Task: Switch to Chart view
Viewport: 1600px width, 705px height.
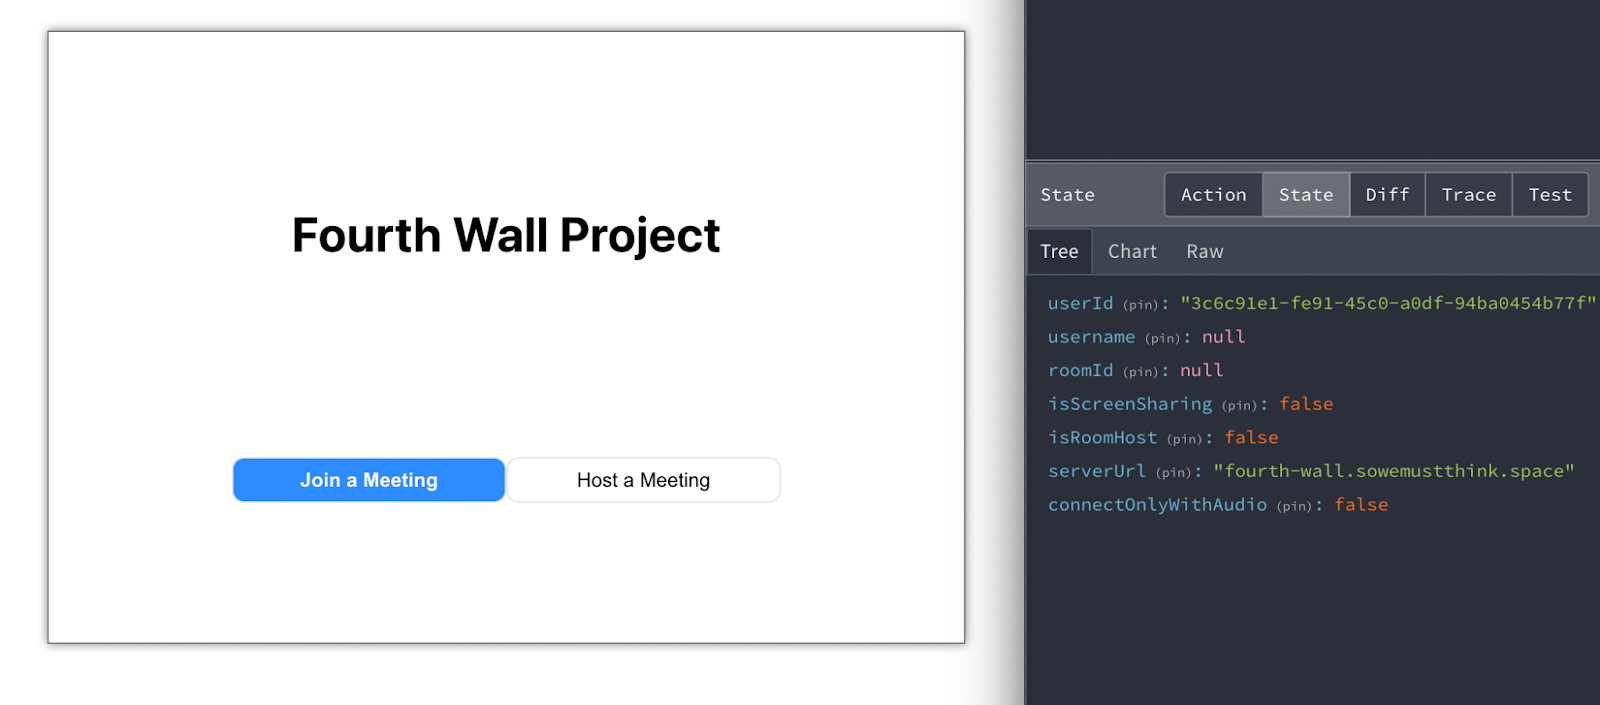Action: pos(1132,252)
